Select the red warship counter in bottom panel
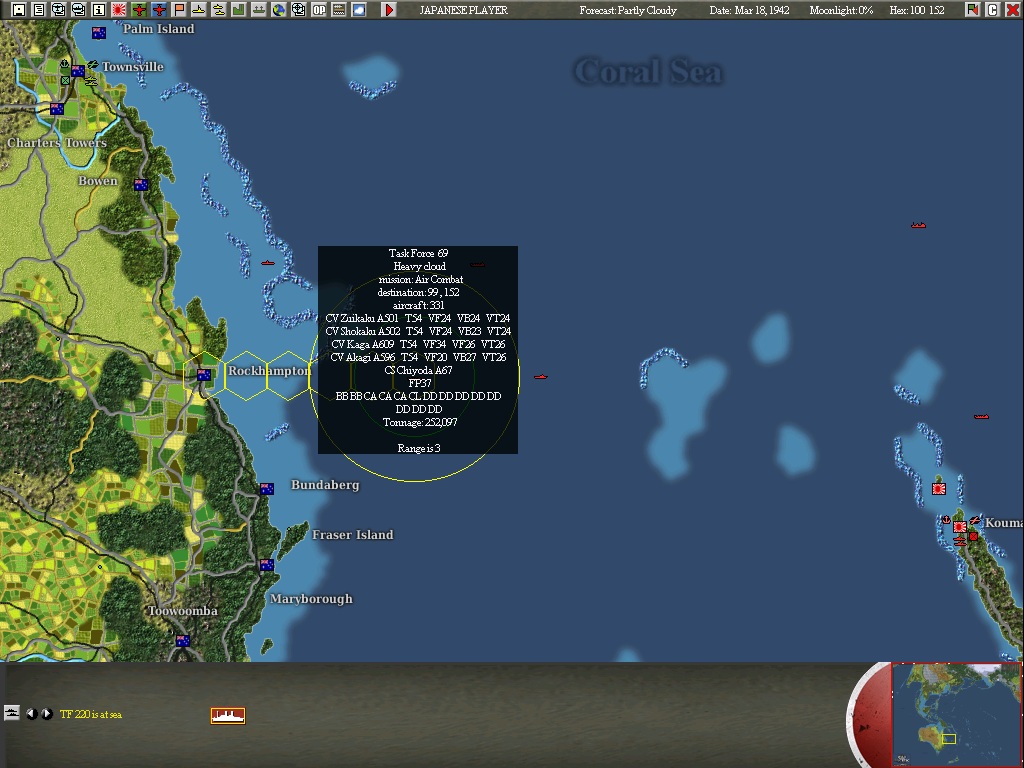Image resolution: width=1024 pixels, height=768 pixels. click(x=228, y=716)
